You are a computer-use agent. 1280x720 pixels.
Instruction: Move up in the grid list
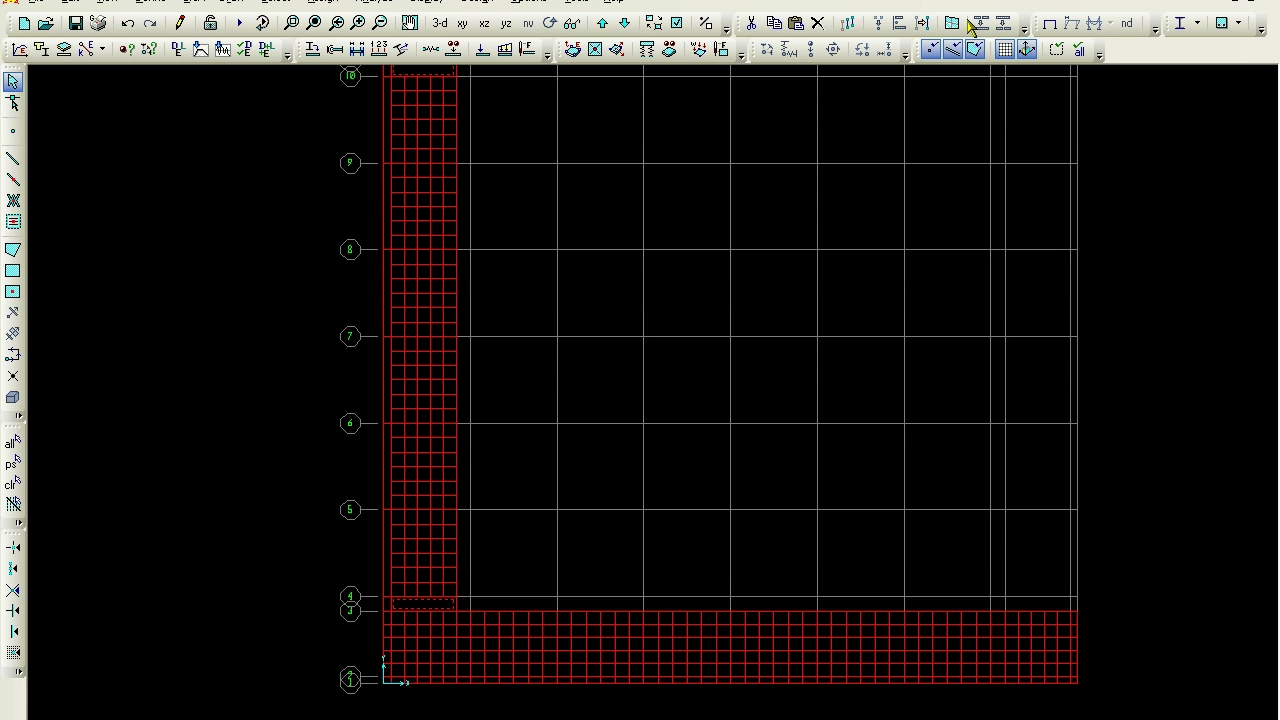(x=602, y=23)
